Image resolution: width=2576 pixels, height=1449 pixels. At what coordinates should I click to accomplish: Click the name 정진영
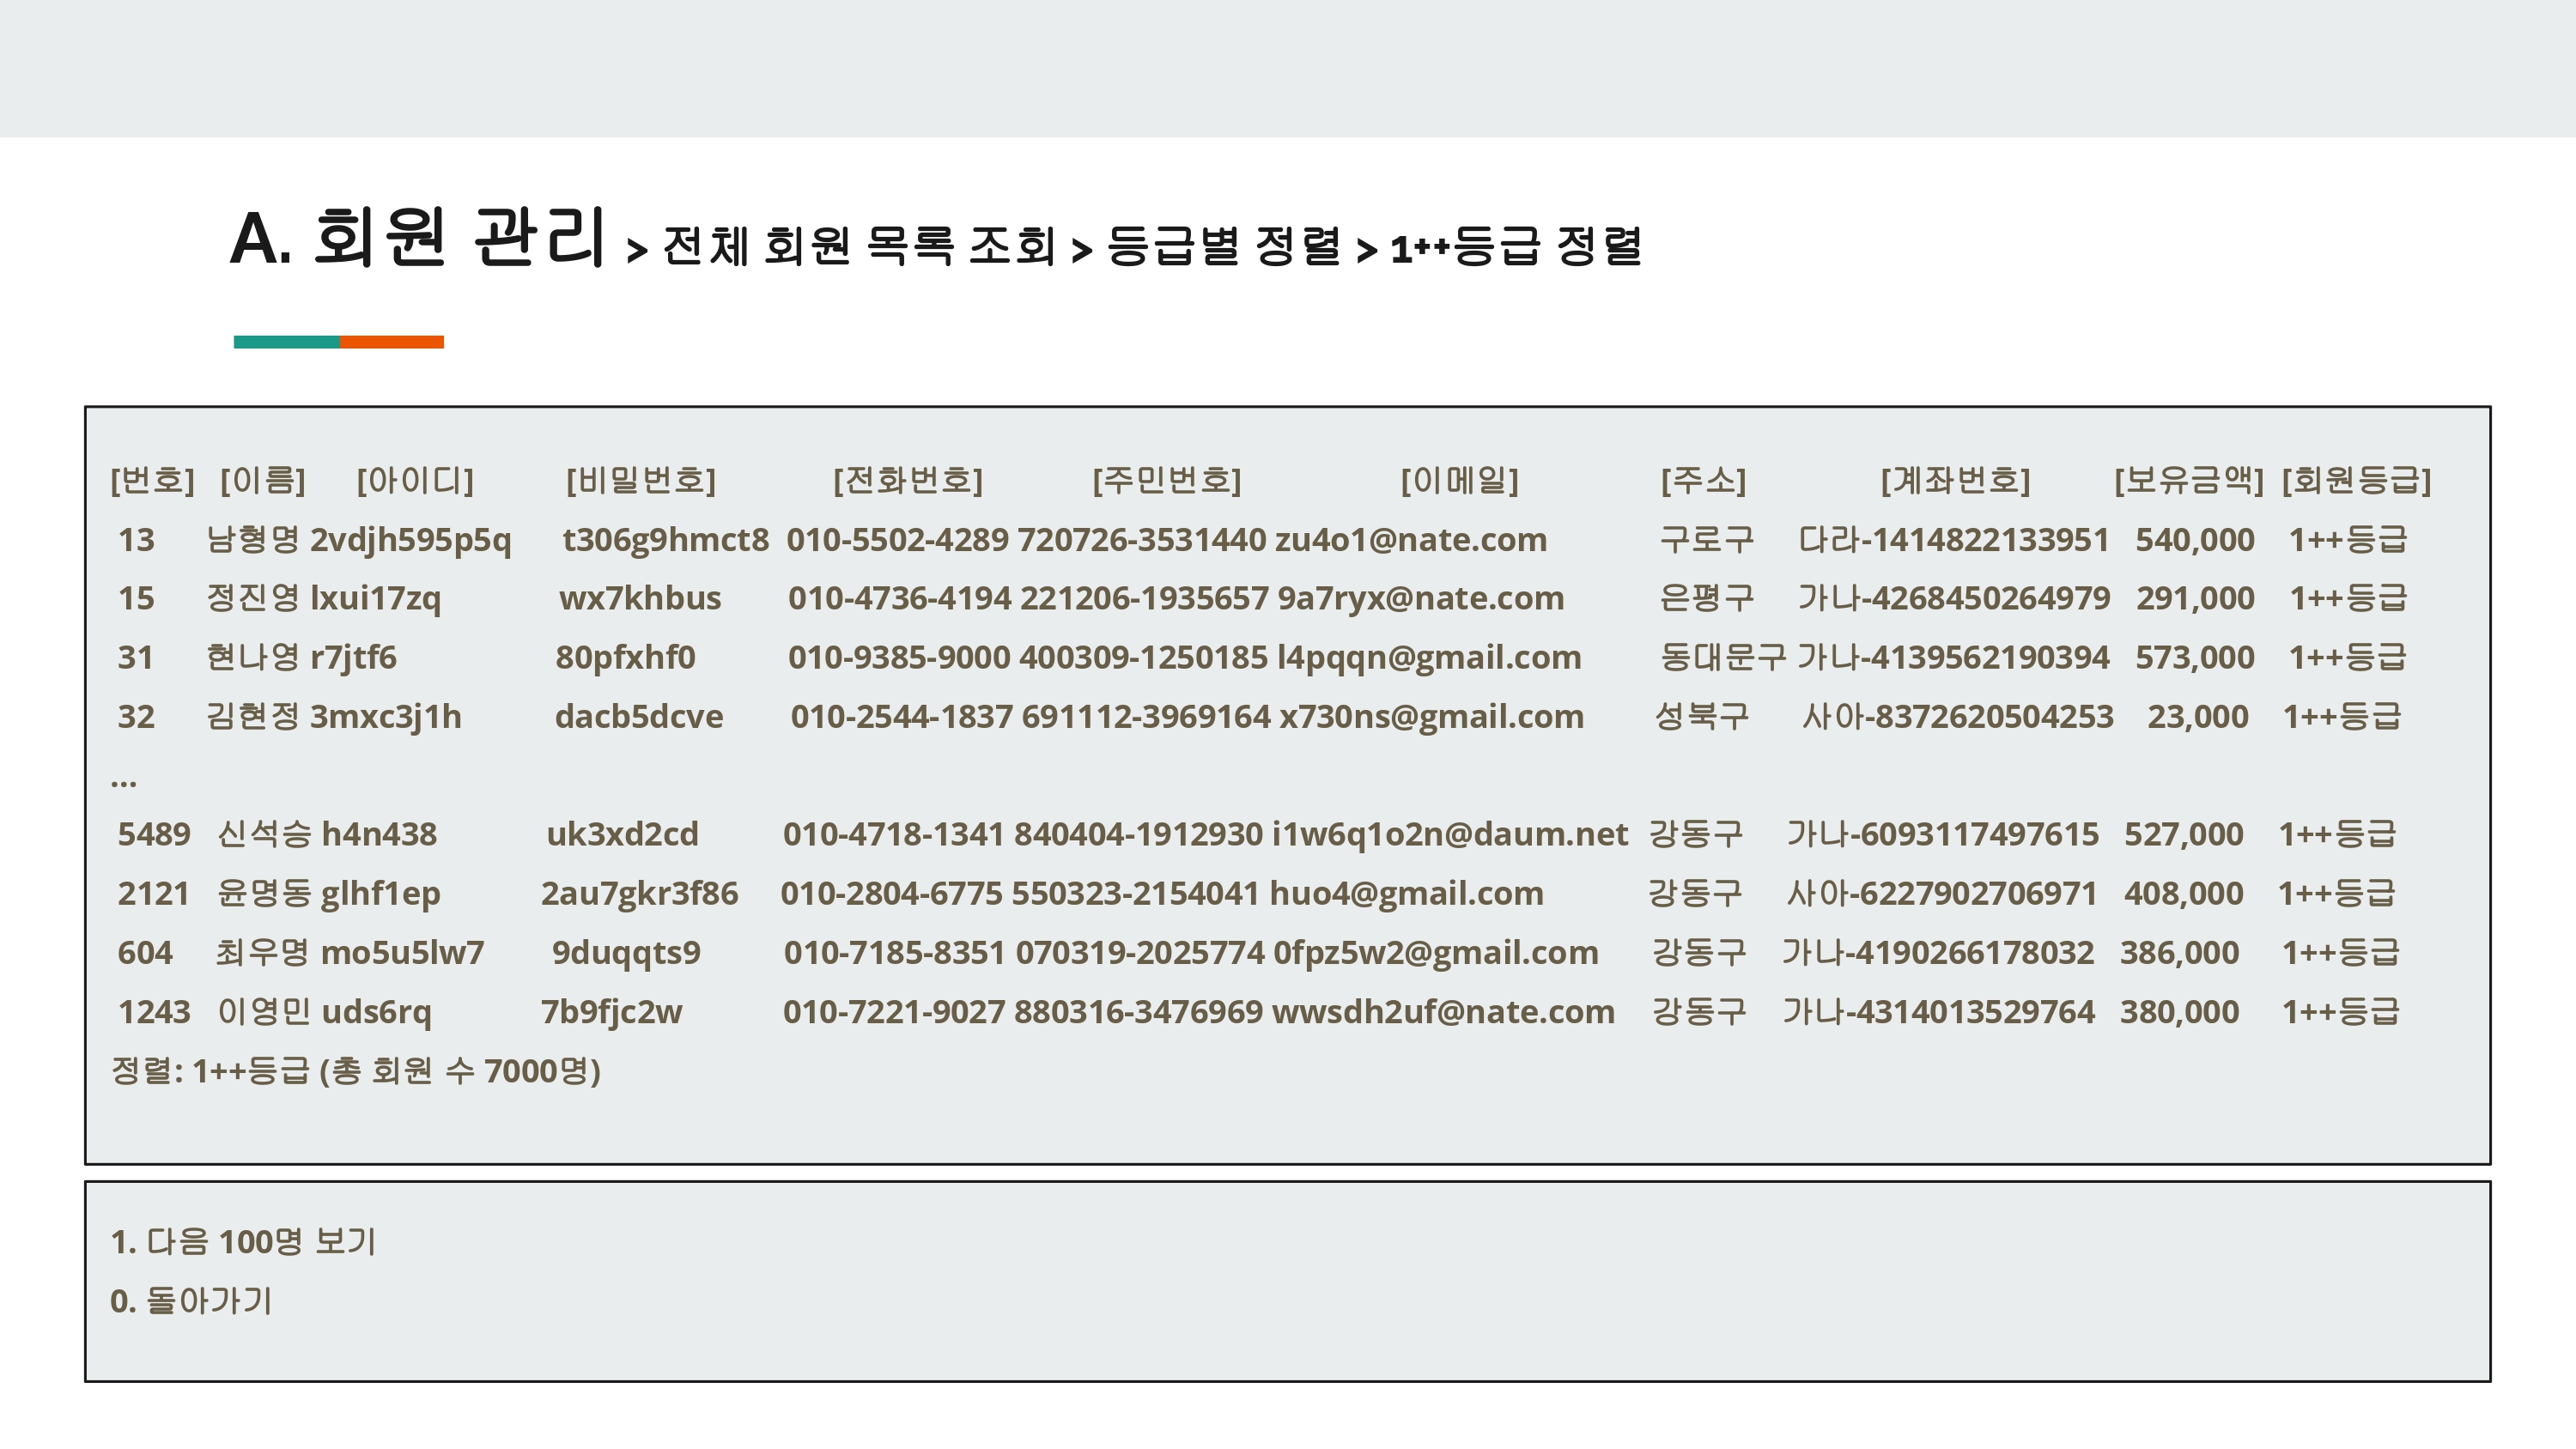click(x=252, y=598)
